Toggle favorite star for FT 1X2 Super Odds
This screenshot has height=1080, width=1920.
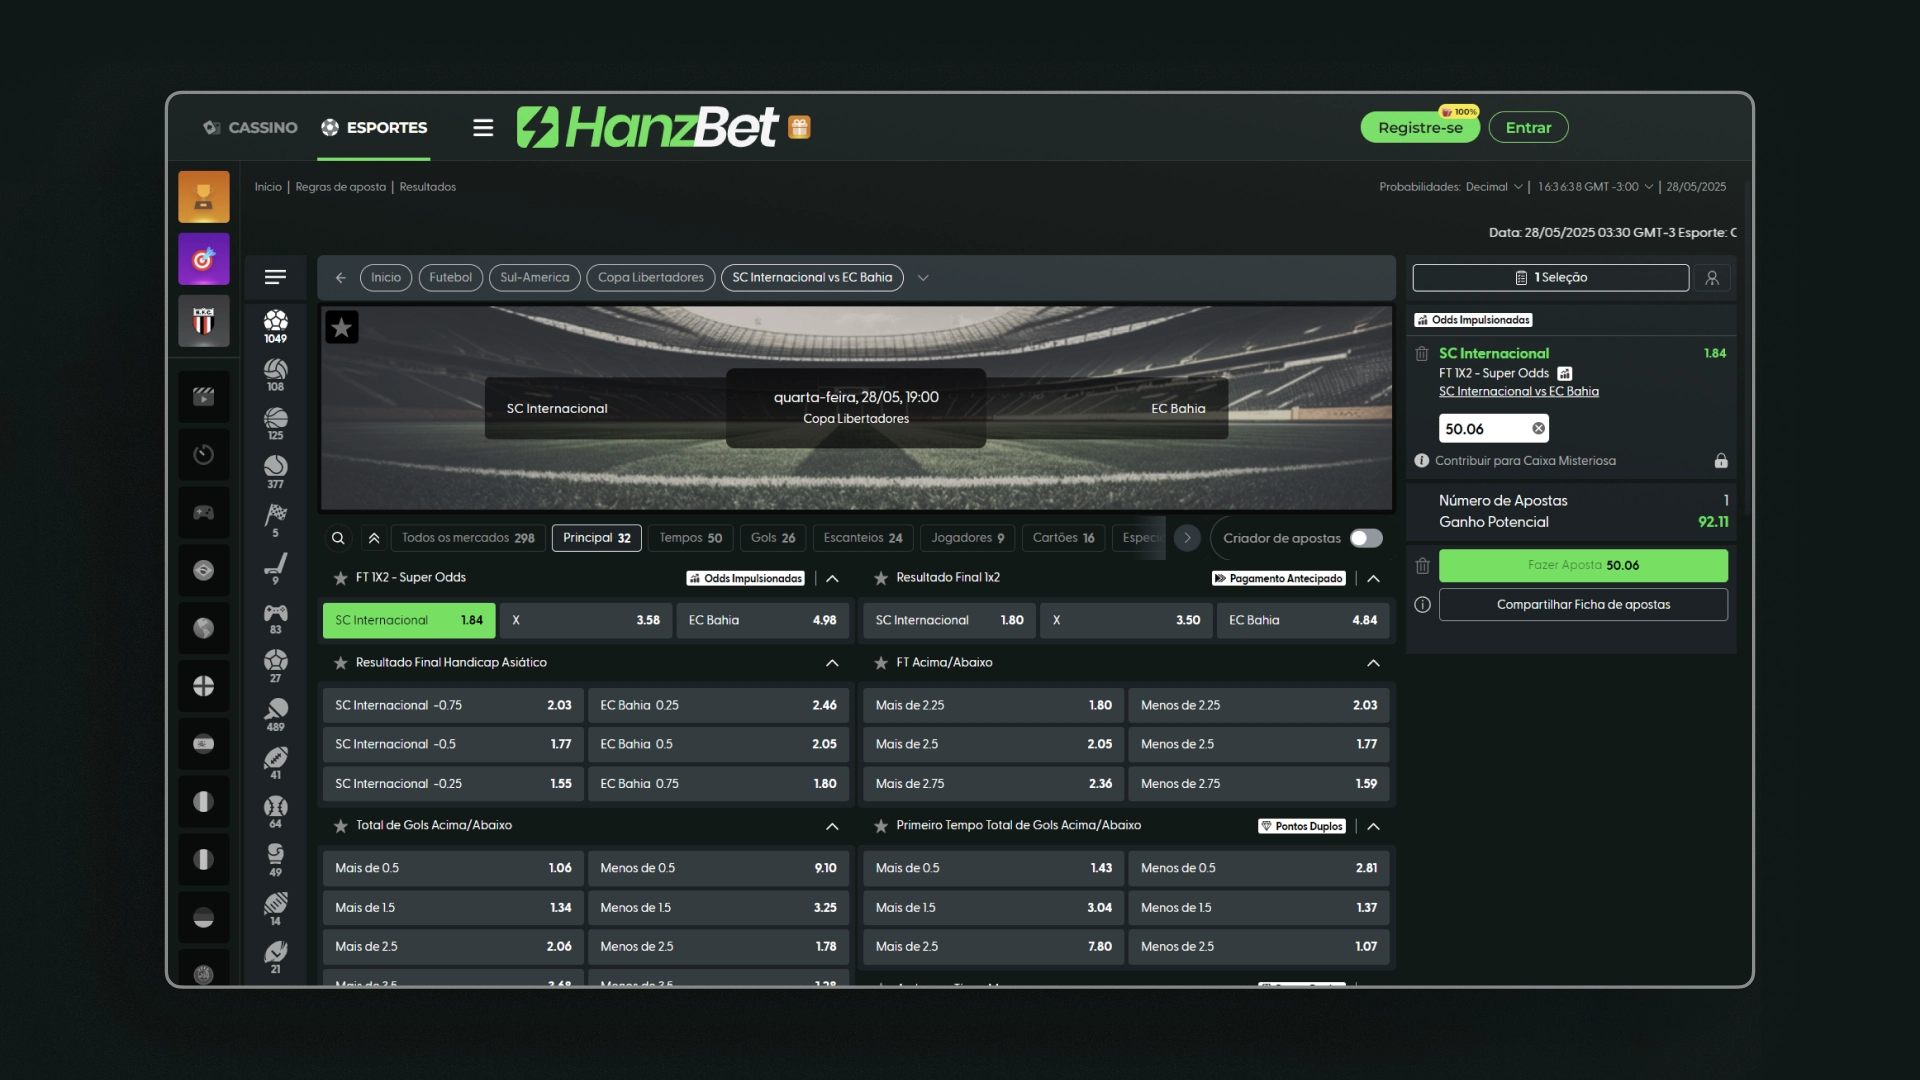tap(341, 578)
